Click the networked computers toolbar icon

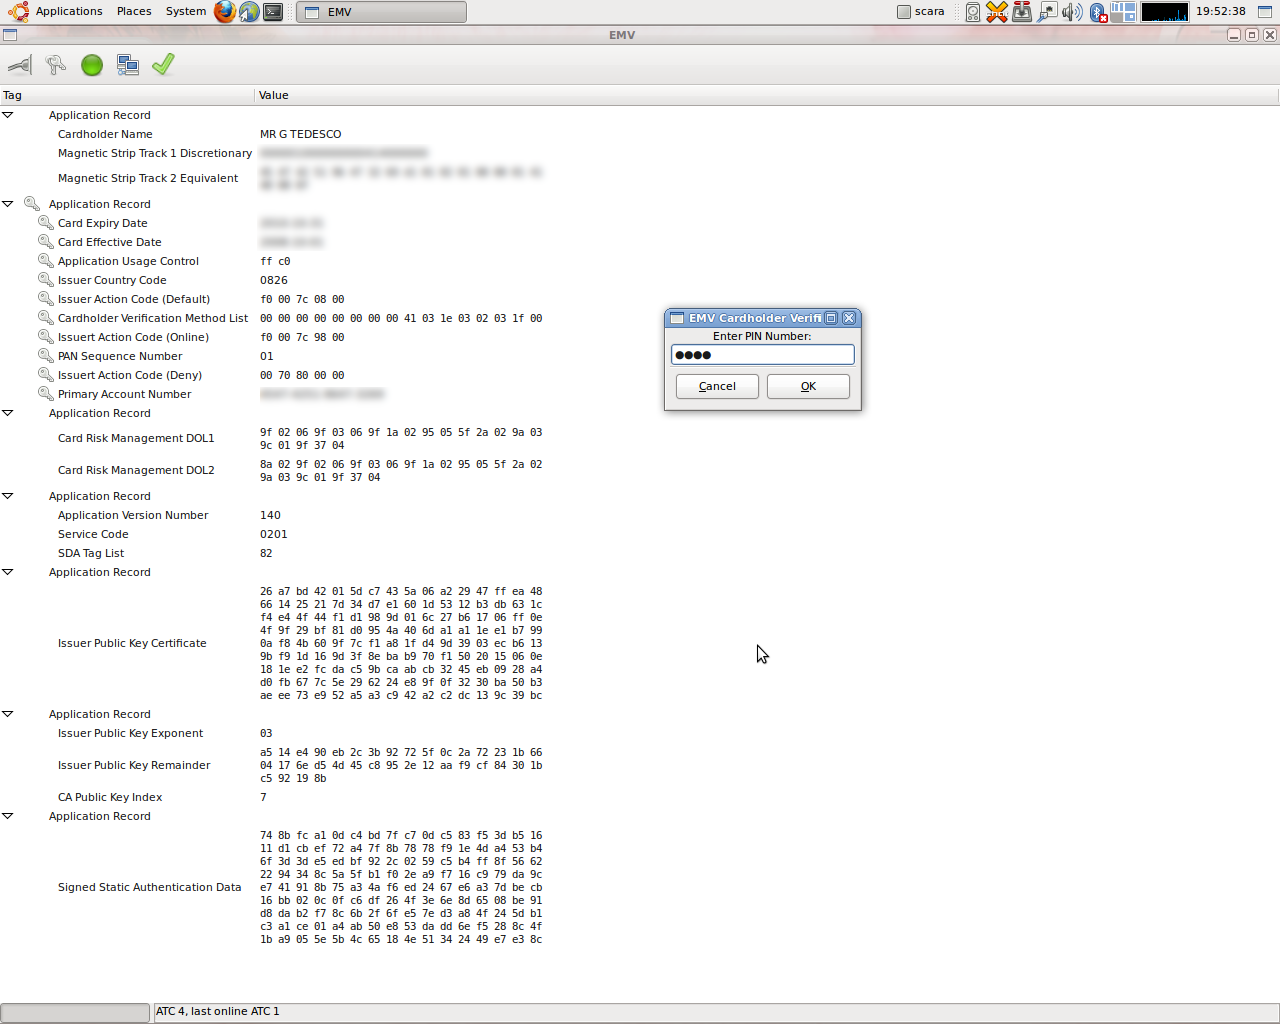[x=128, y=65]
